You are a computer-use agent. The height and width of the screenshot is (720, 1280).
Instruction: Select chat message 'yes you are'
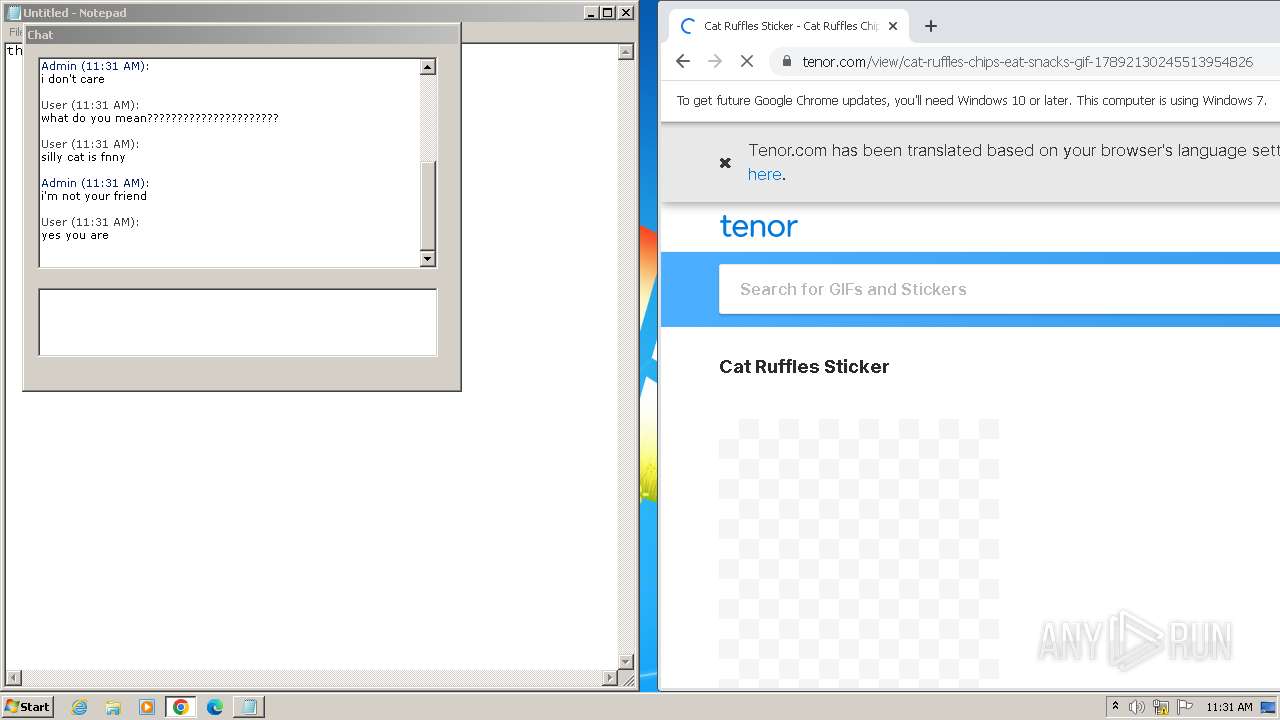pyautogui.click(x=75, y=235)
